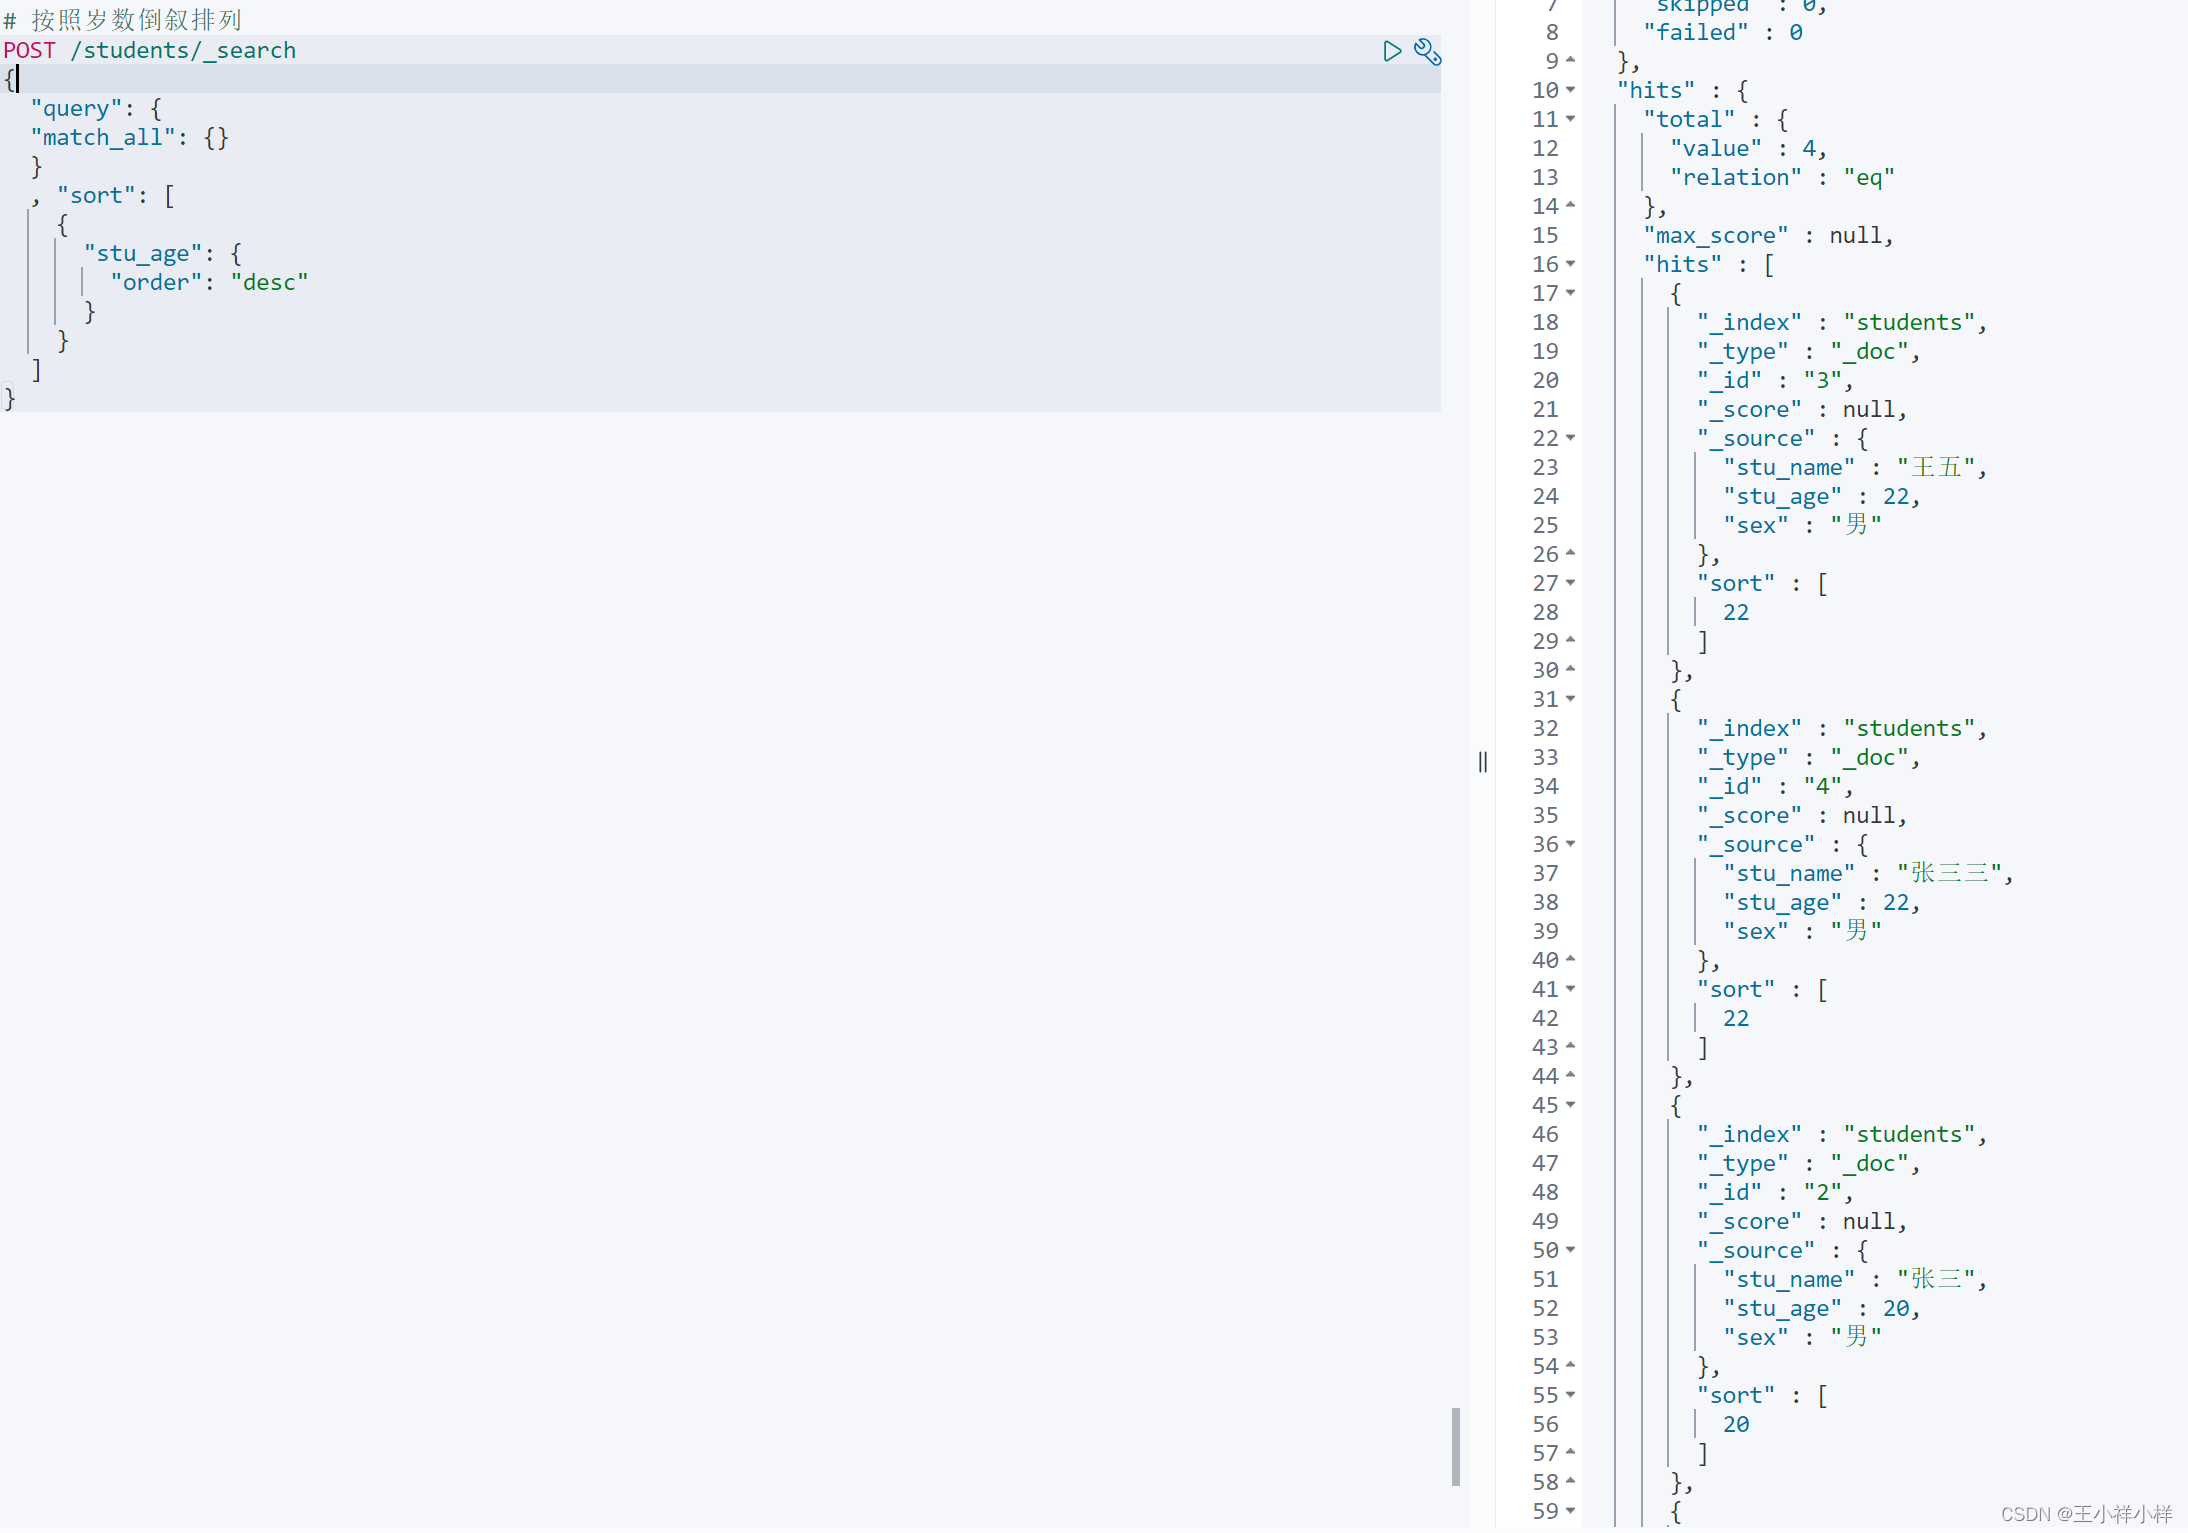
Task: Click the "desc" order value in editor
Action: pyautogui.click(x=269, y=283)
